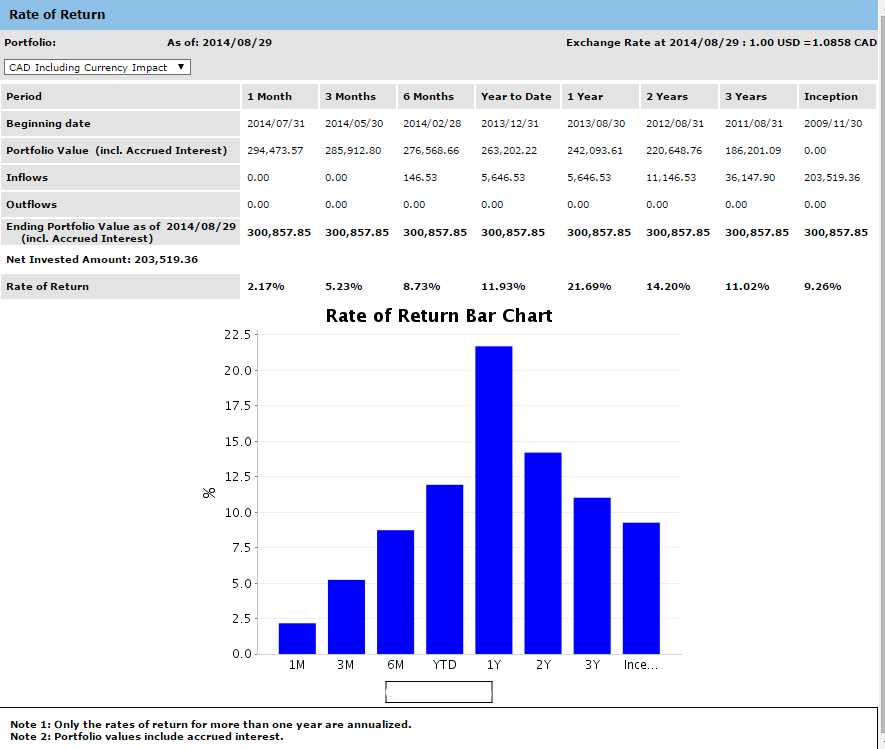Select the YTD bar in the chart
885x749 pixels.
tap(444, 569)
